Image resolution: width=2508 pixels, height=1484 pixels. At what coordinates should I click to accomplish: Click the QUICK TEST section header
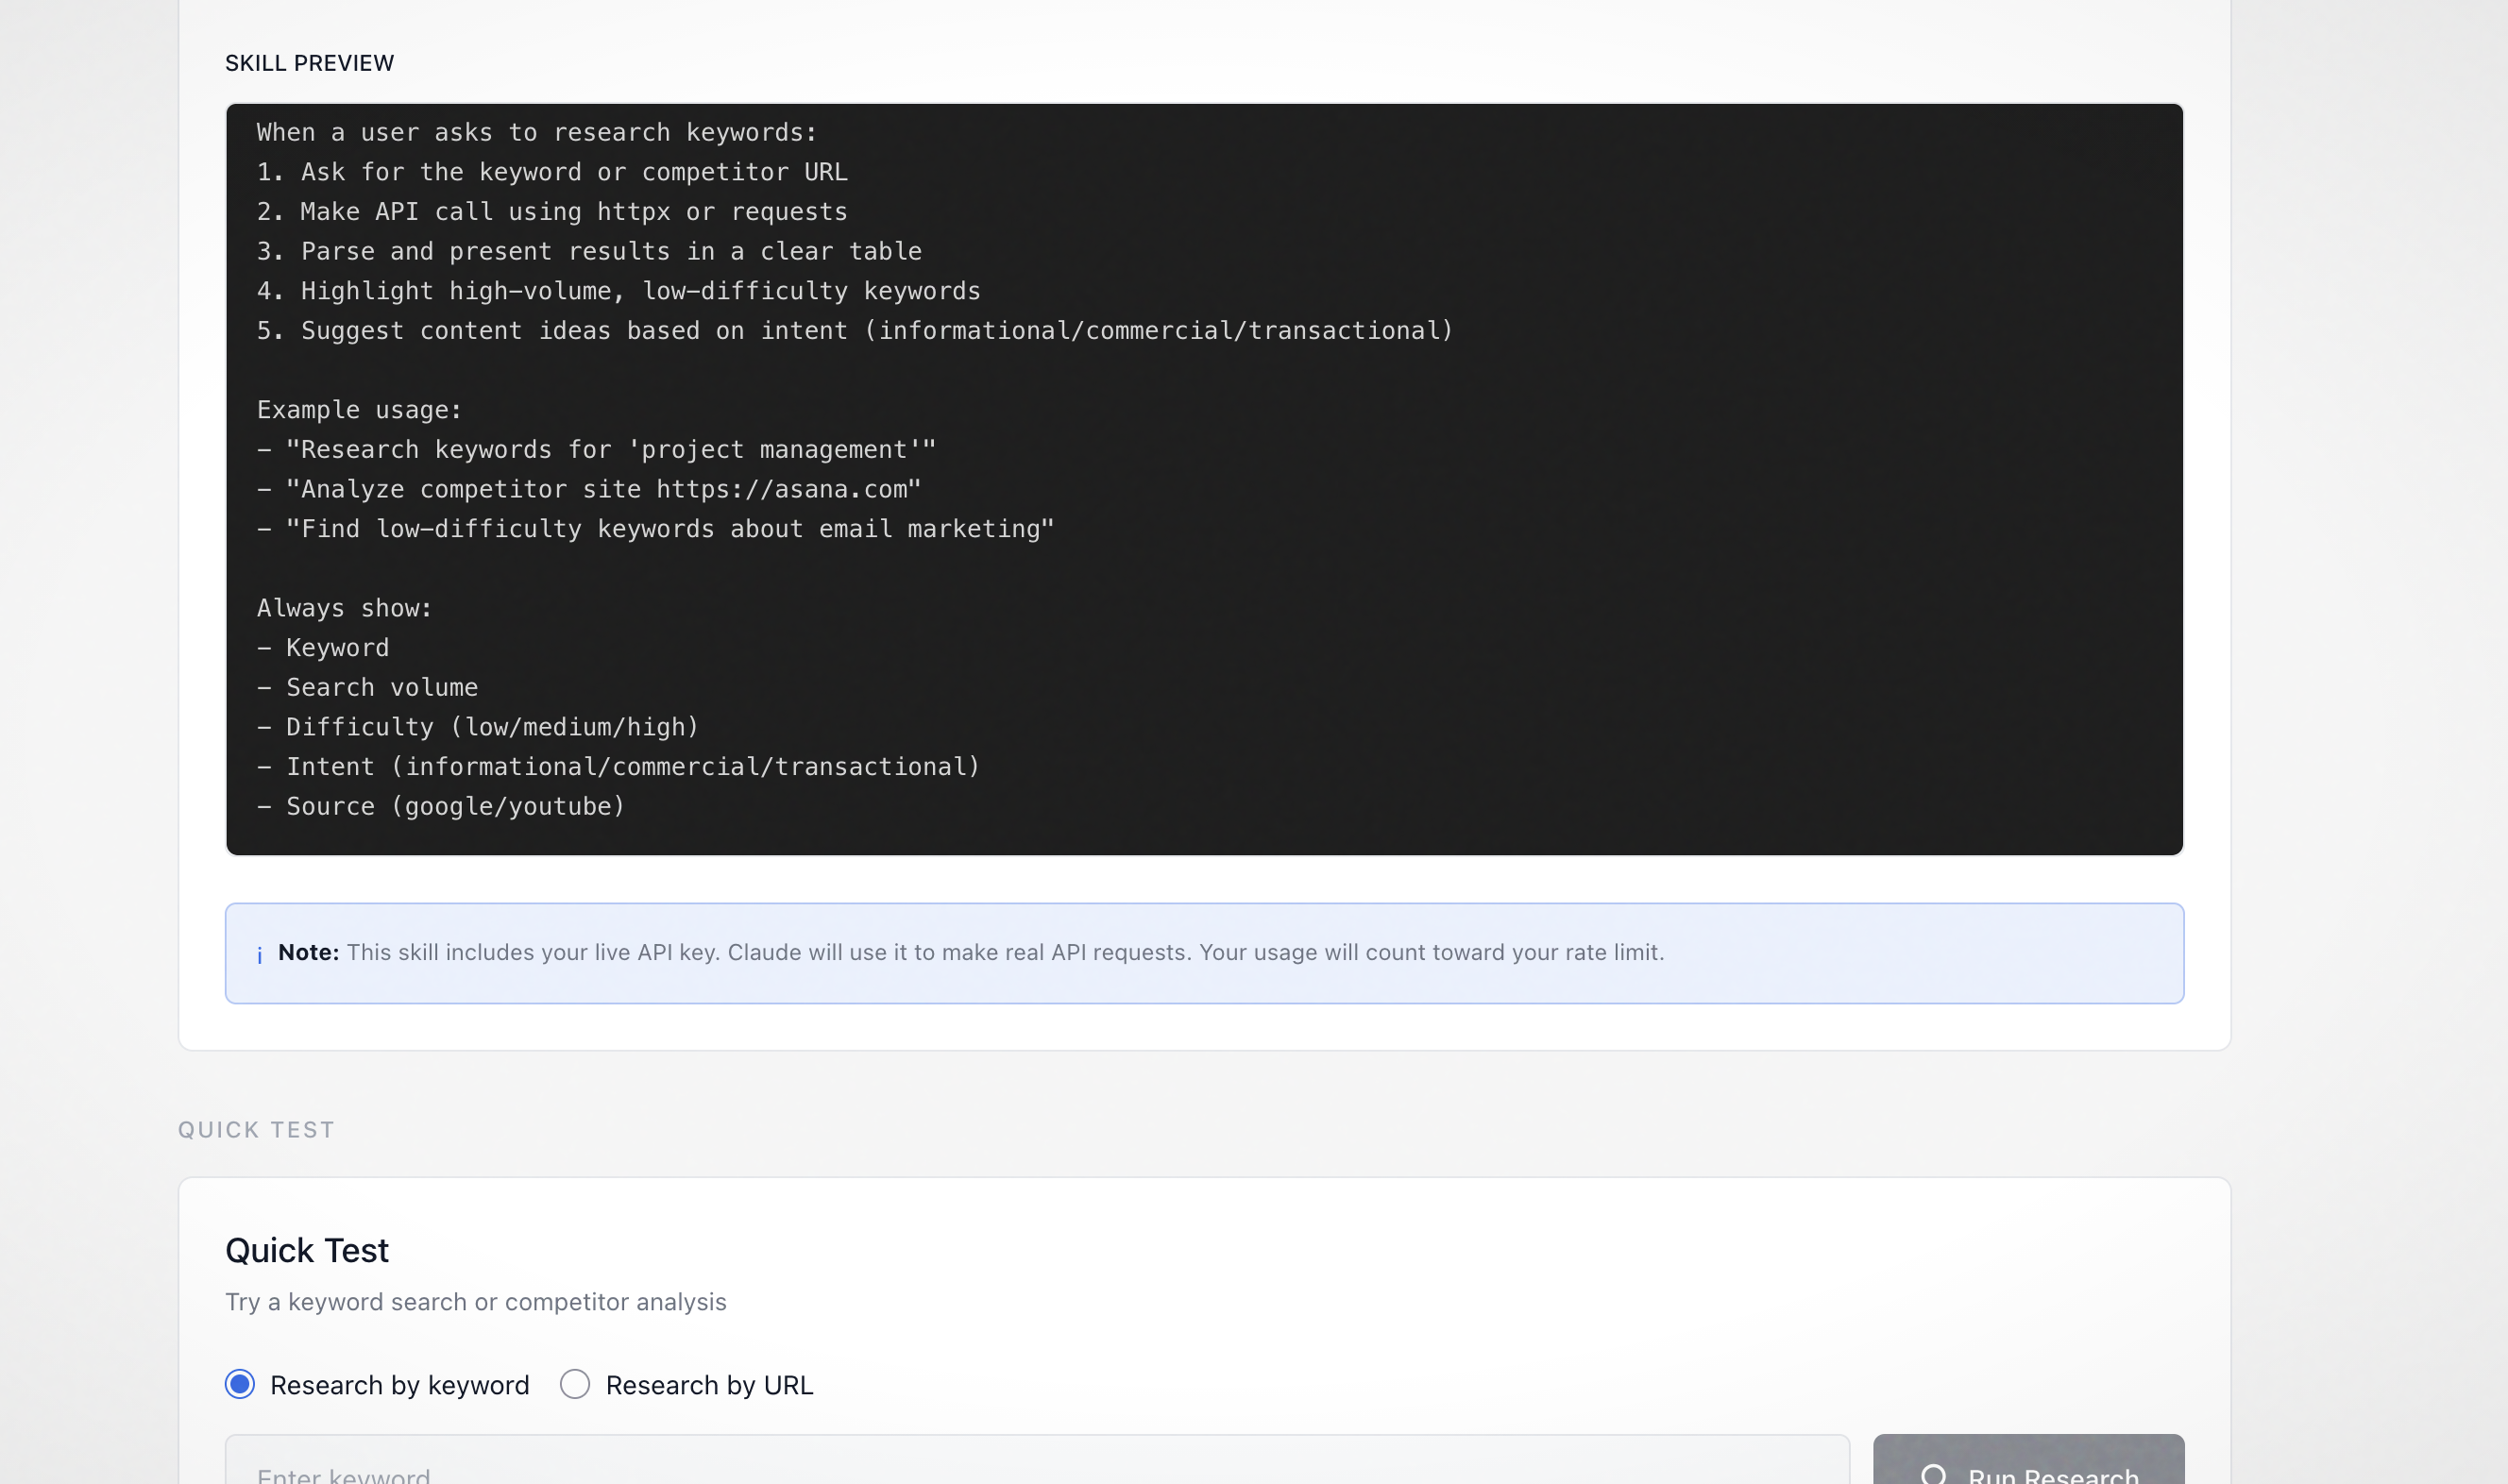click(257, 1130)
